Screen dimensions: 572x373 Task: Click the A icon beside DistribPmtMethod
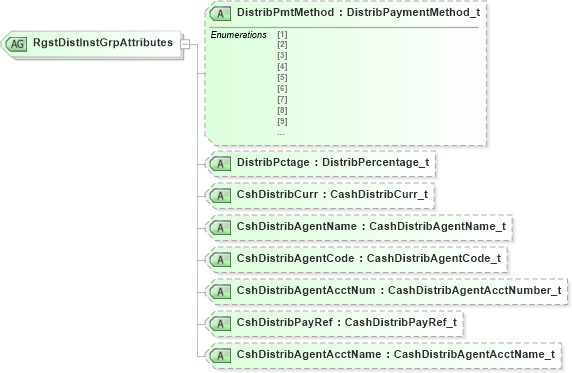pyautogui.click(x=220, y=14)
